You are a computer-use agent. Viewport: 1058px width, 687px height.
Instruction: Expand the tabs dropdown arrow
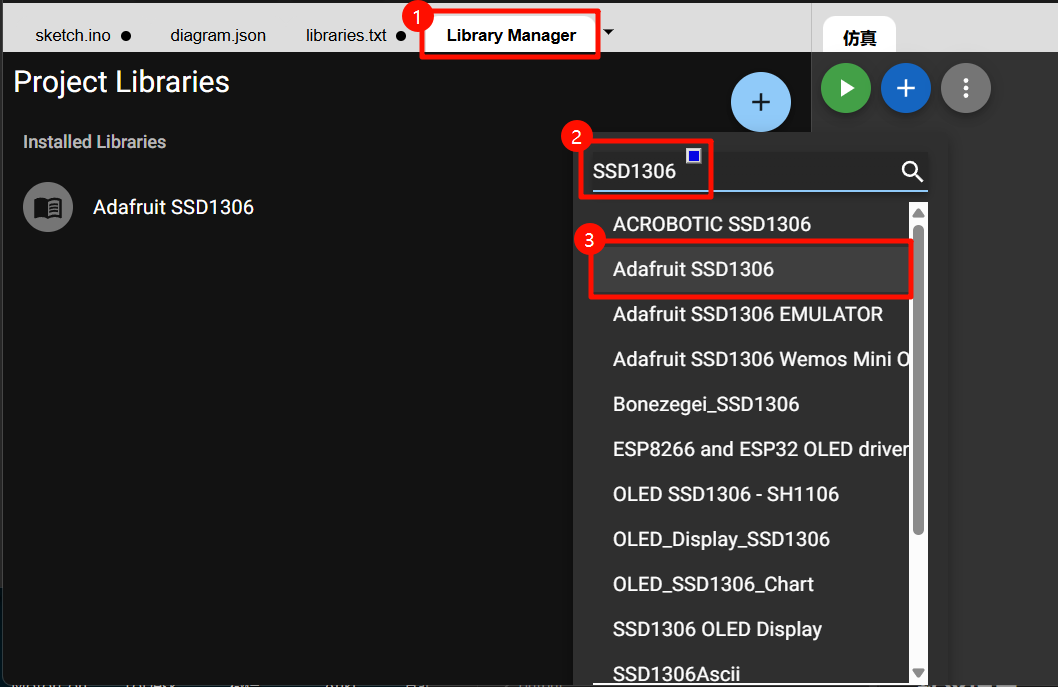608,32
